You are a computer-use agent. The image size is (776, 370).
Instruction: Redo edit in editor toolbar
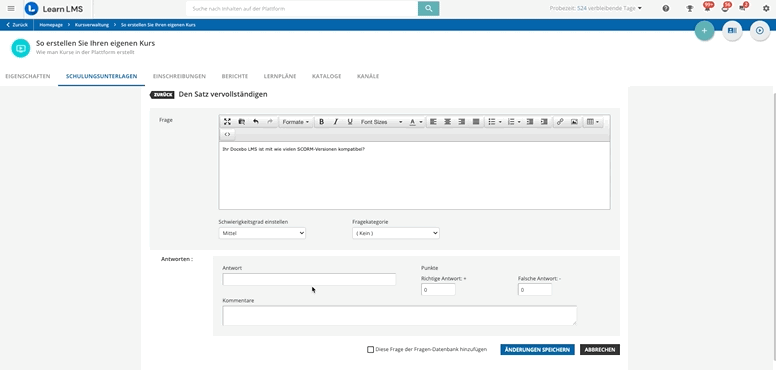pos(270,122)
